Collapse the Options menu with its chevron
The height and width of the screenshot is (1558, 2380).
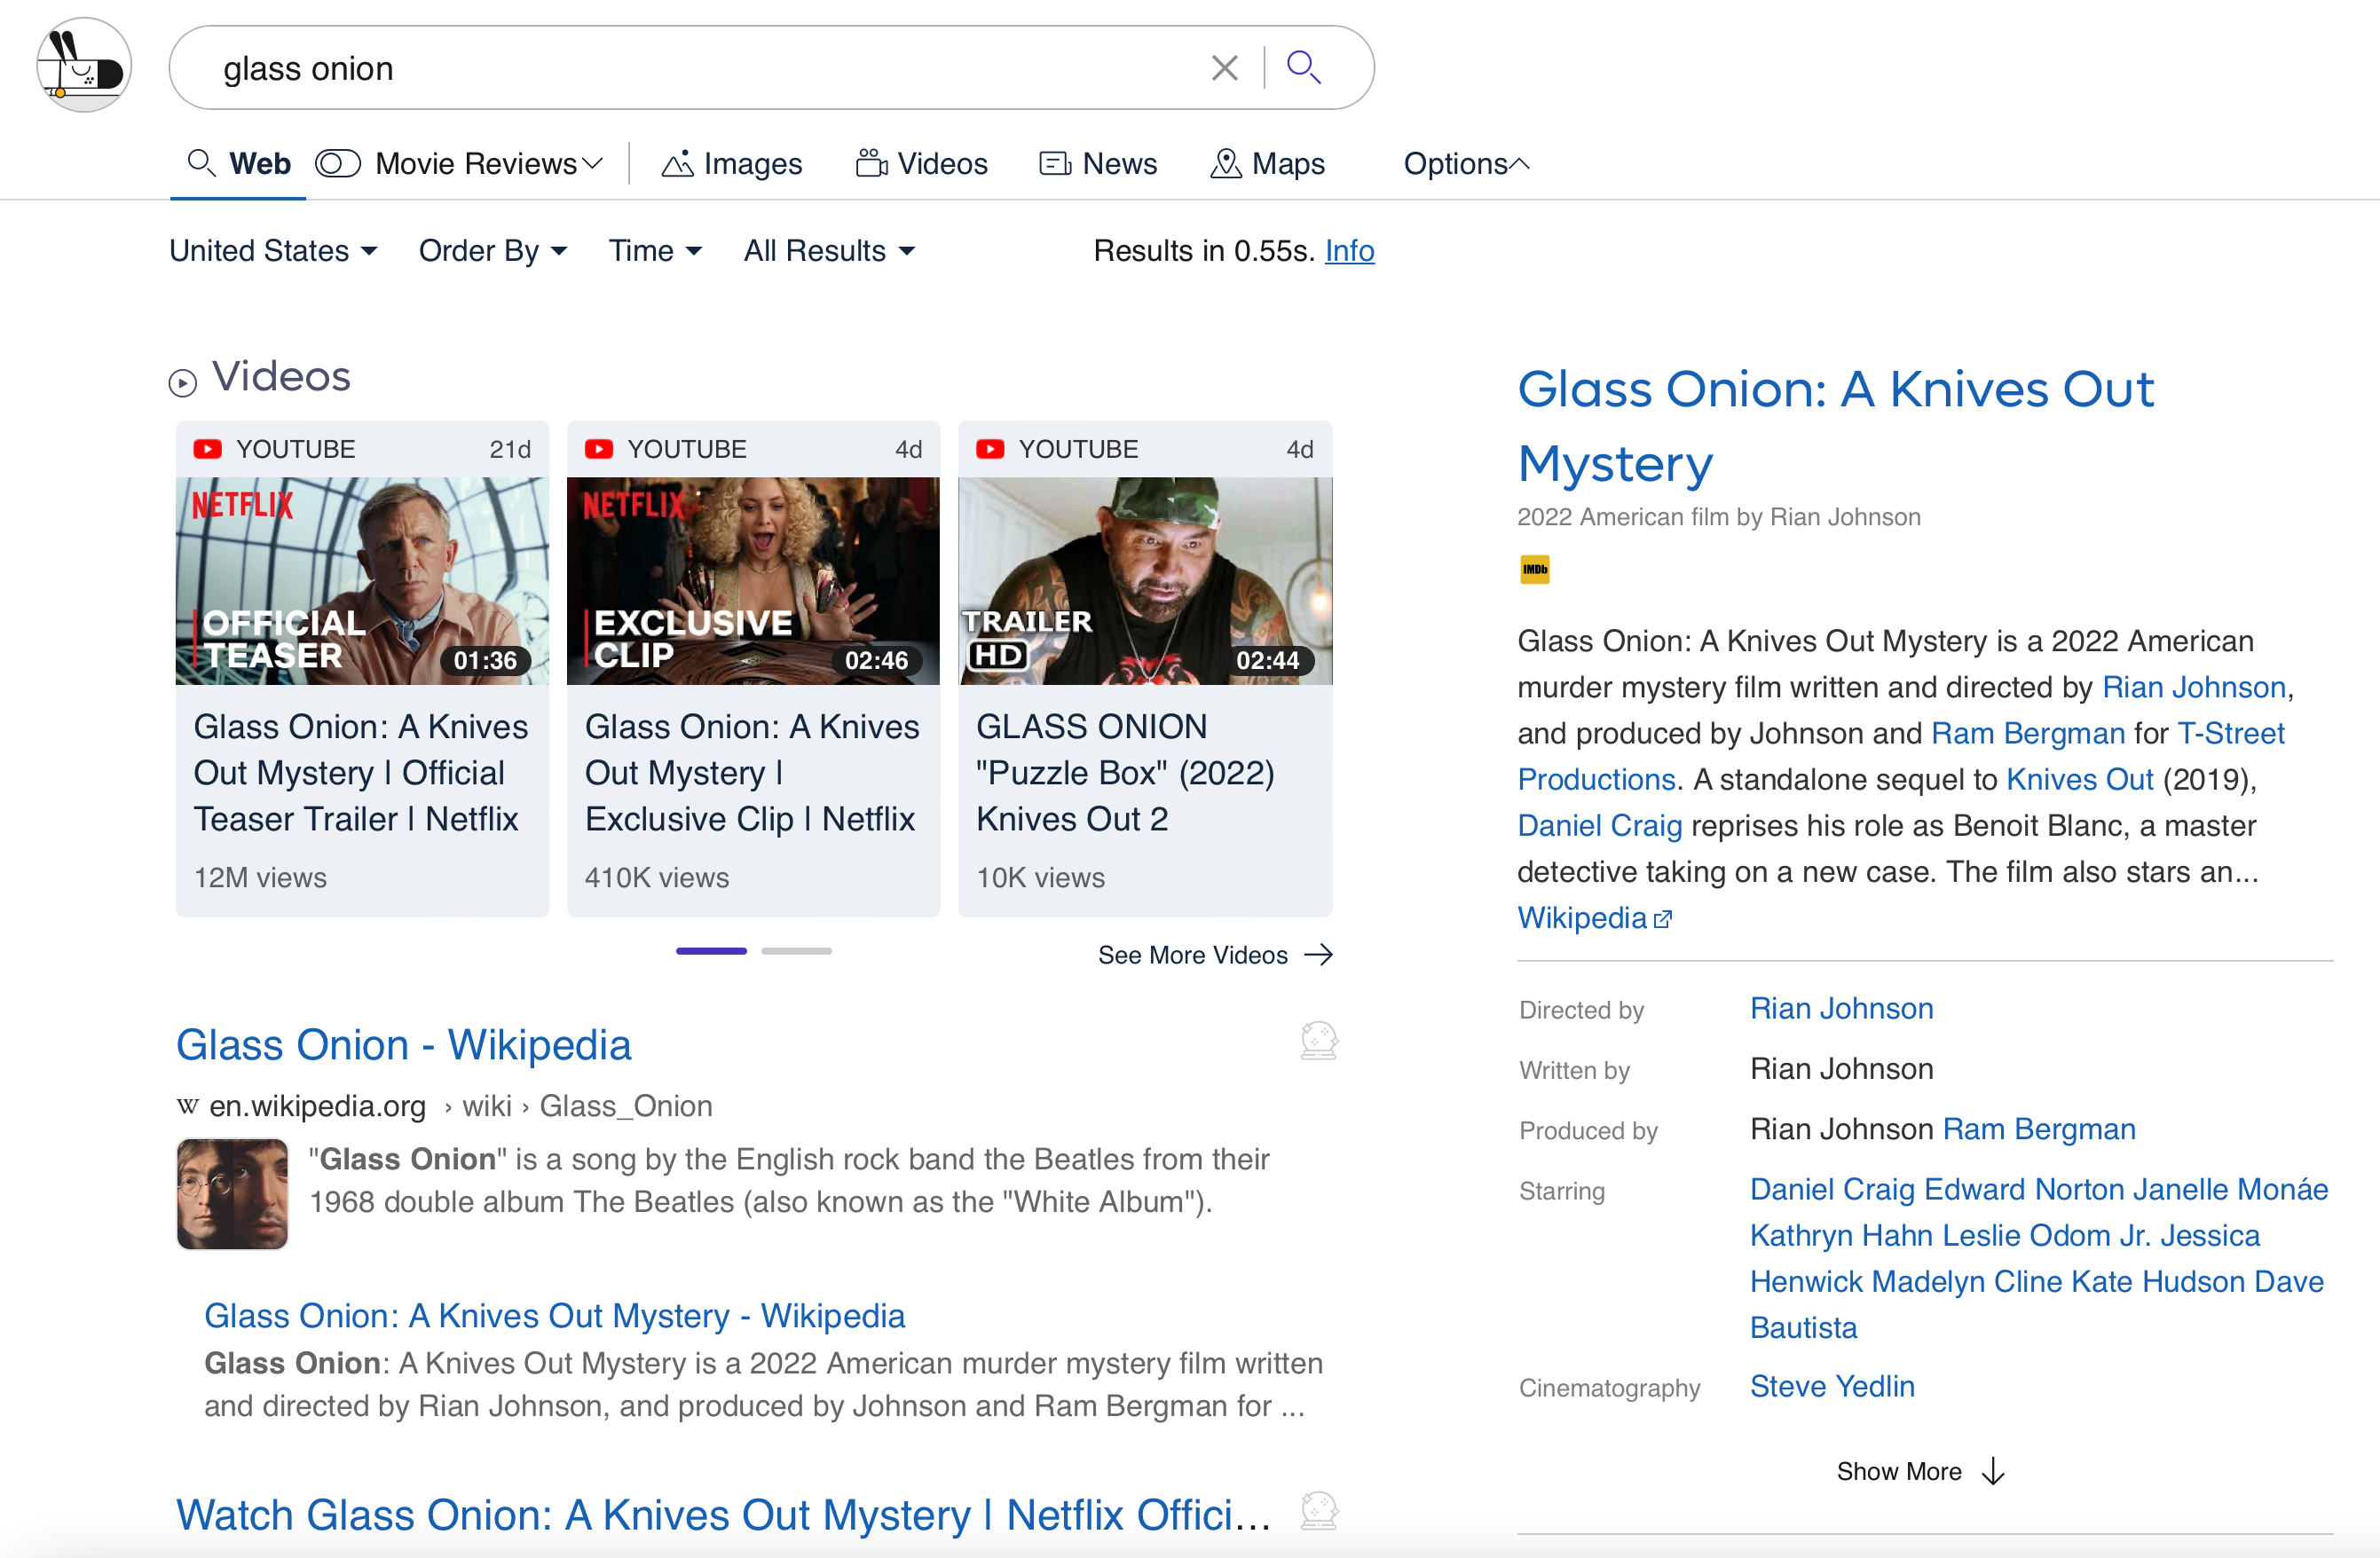1521,162
